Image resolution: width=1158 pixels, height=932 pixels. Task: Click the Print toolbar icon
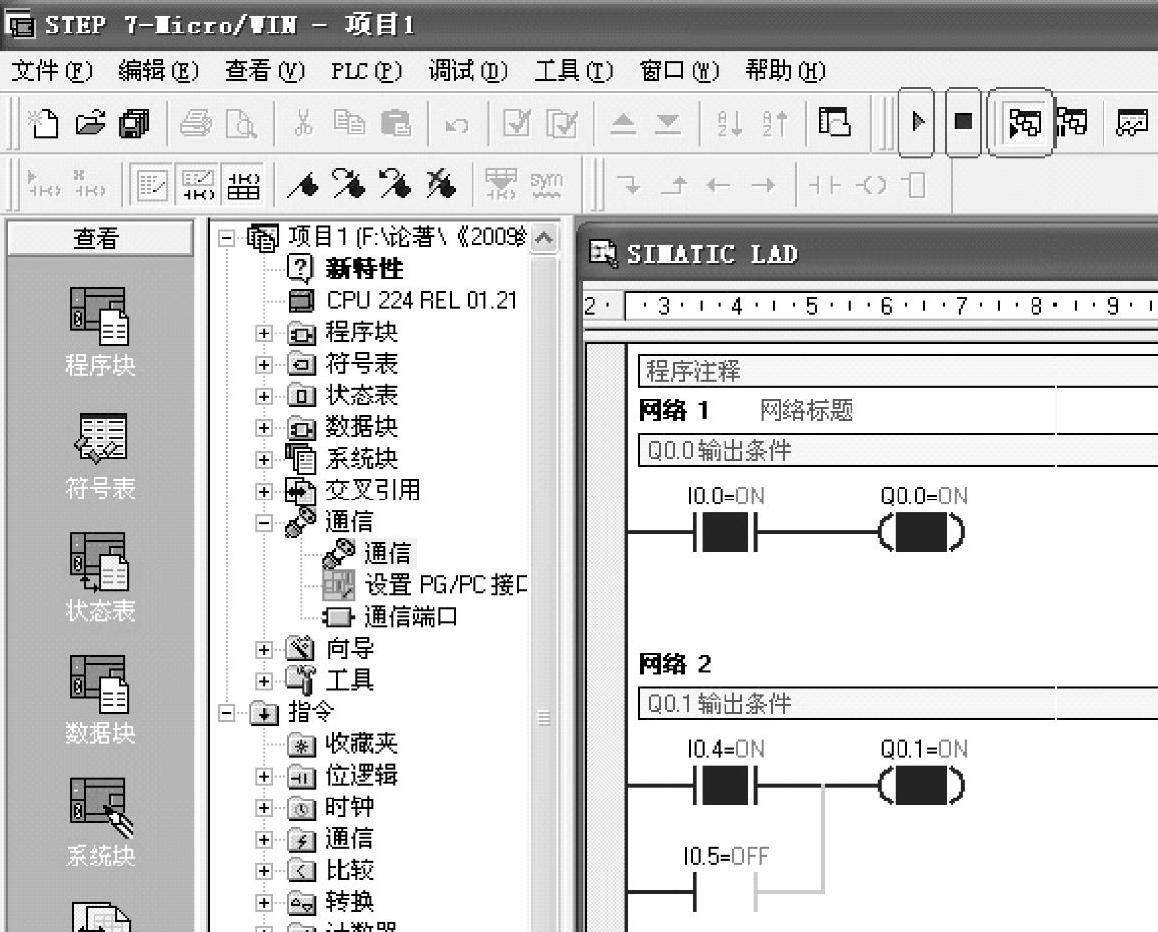[x=196, y=123]
